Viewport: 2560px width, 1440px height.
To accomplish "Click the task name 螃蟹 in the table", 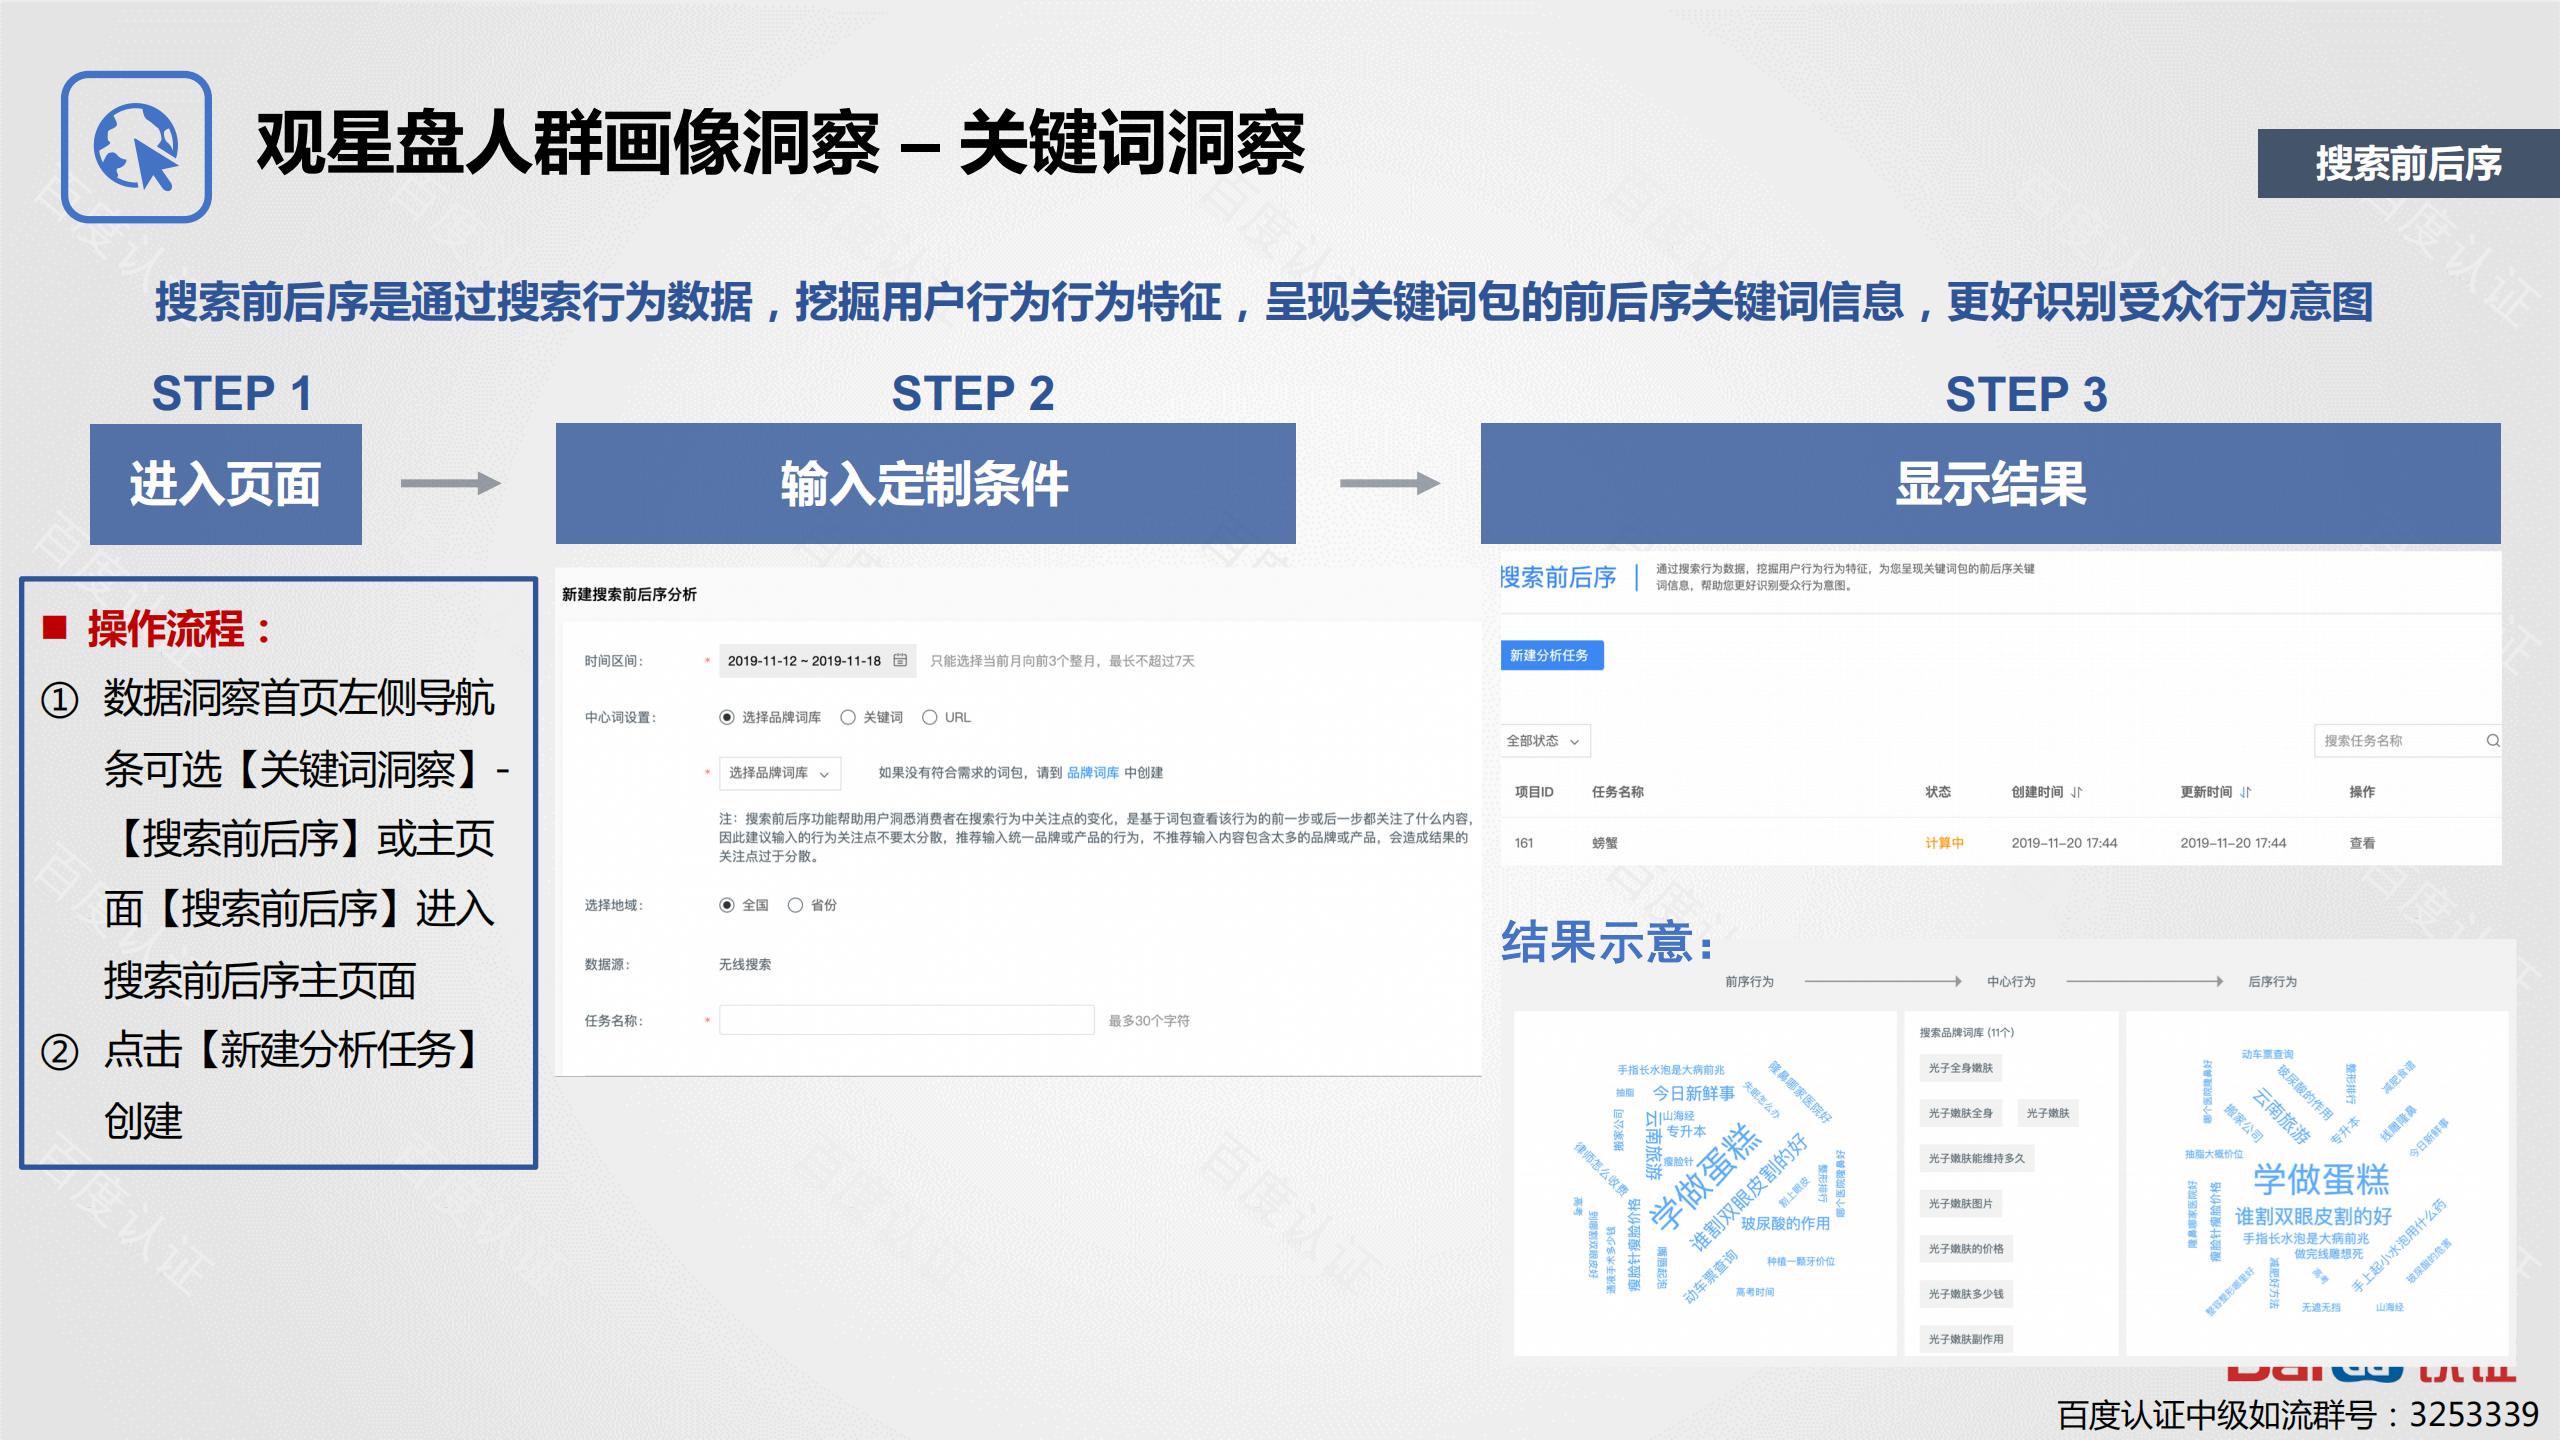I will (x=1605, y=843).
